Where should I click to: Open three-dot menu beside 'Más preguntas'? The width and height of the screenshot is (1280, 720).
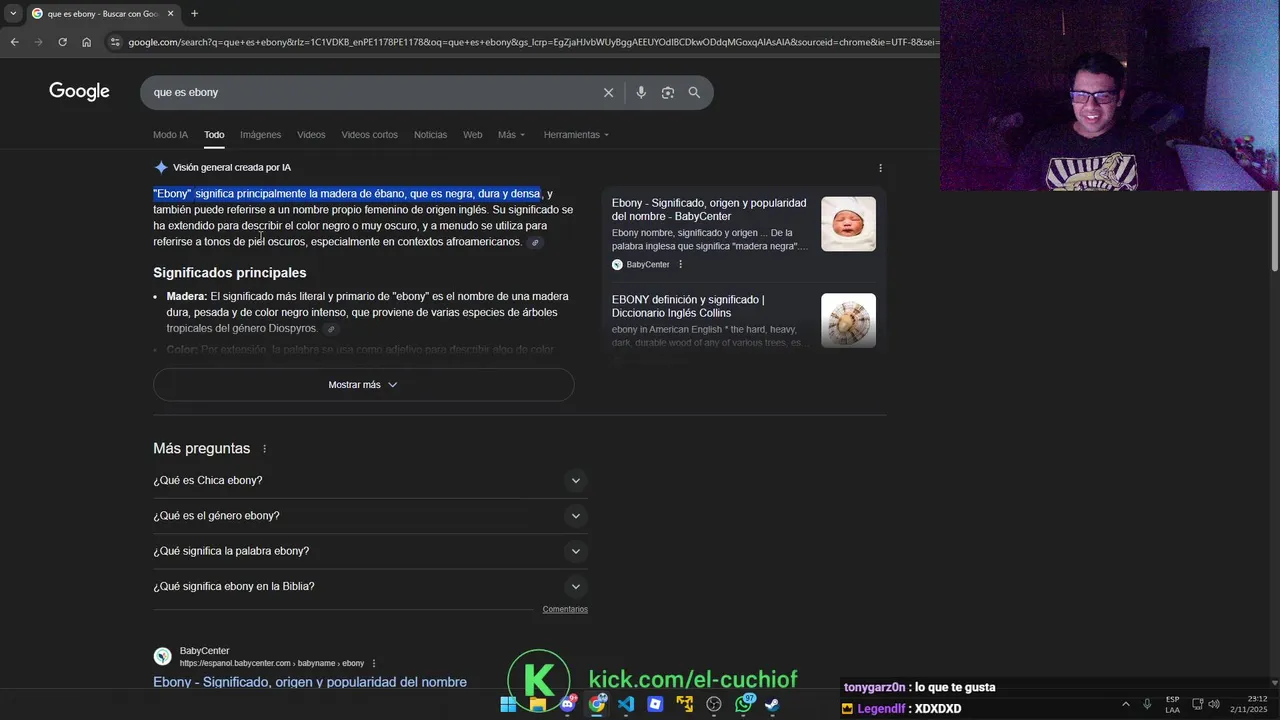click(264, 449)
